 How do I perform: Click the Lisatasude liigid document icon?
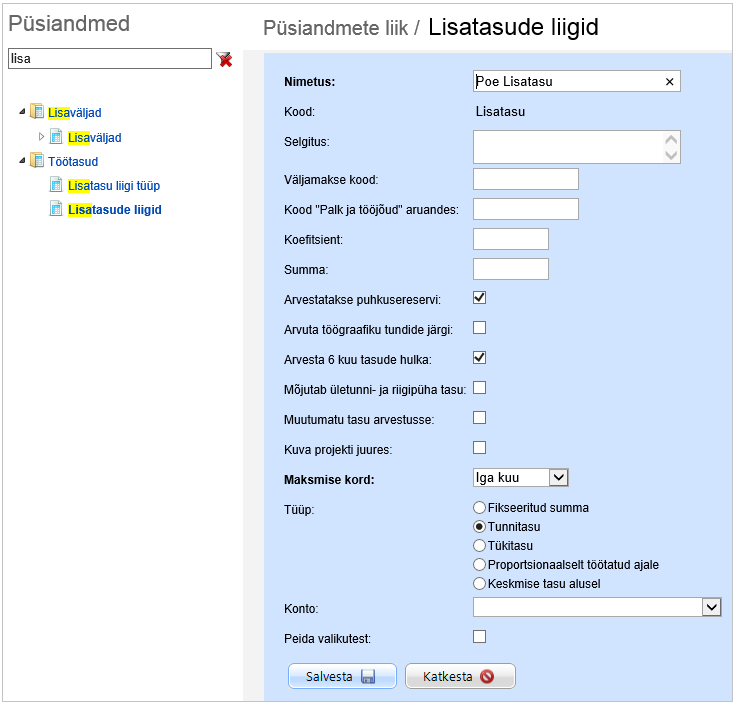tap(57, 209)
